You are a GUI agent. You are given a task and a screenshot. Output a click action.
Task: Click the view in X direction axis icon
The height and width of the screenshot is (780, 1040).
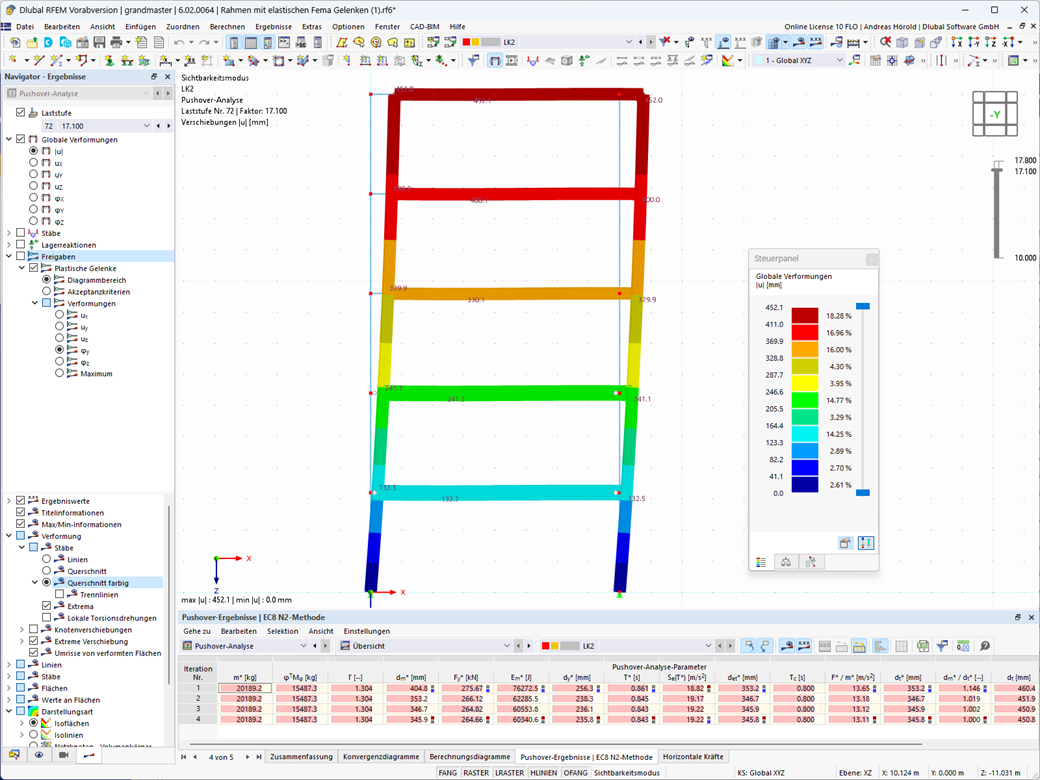coord(957,42)
